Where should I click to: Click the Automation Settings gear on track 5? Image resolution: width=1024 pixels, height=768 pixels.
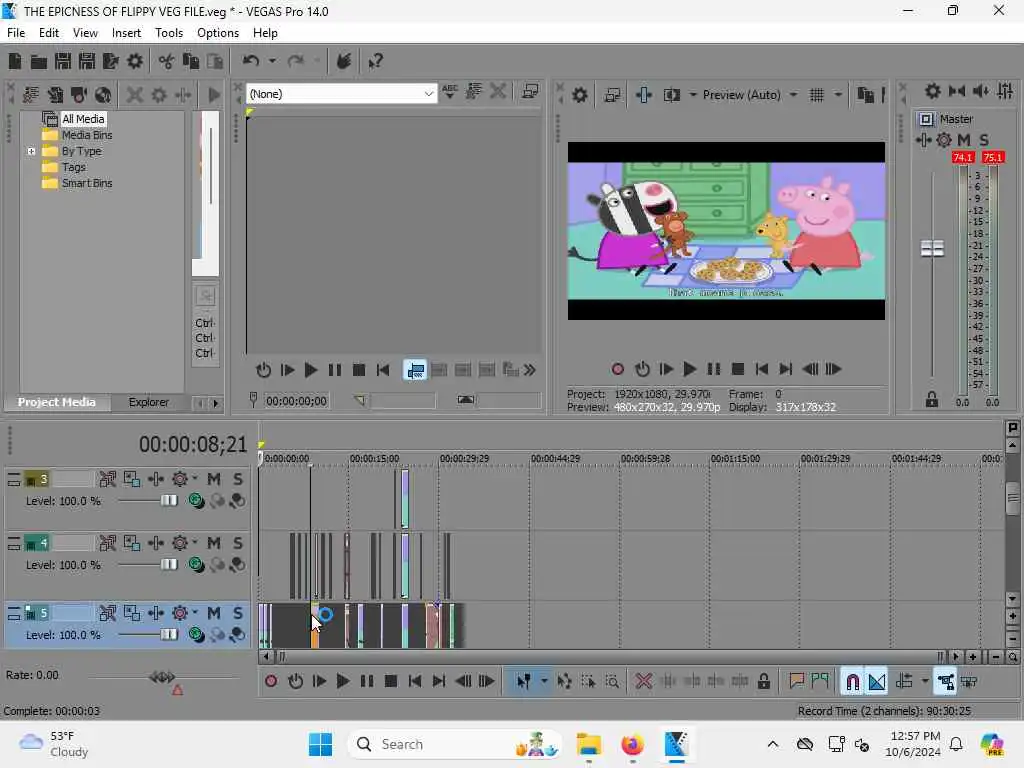180,613
